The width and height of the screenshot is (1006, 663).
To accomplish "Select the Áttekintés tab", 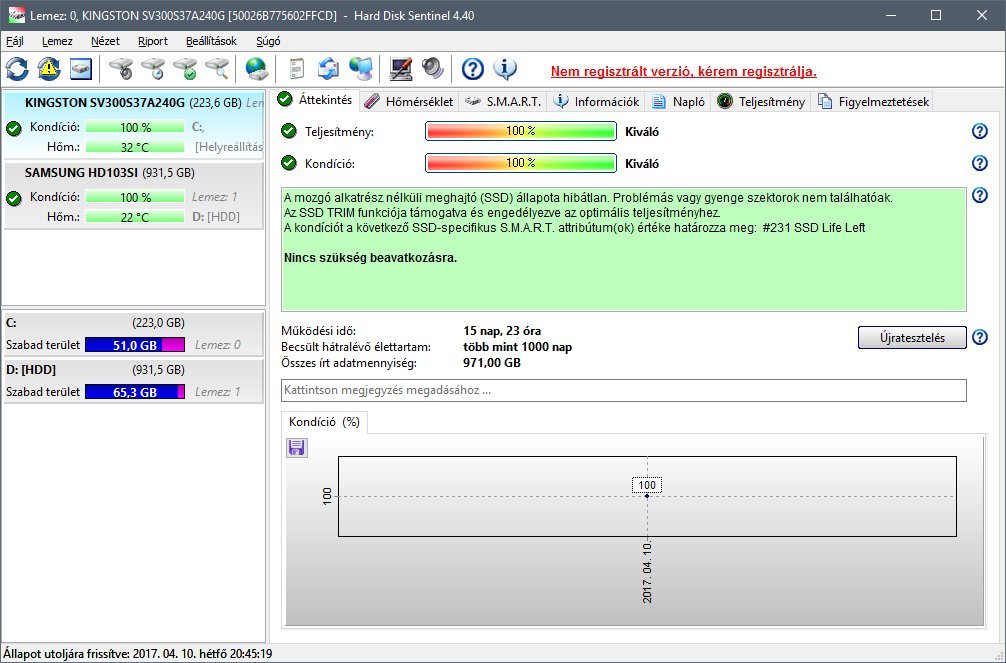I will tap(315, 100).
